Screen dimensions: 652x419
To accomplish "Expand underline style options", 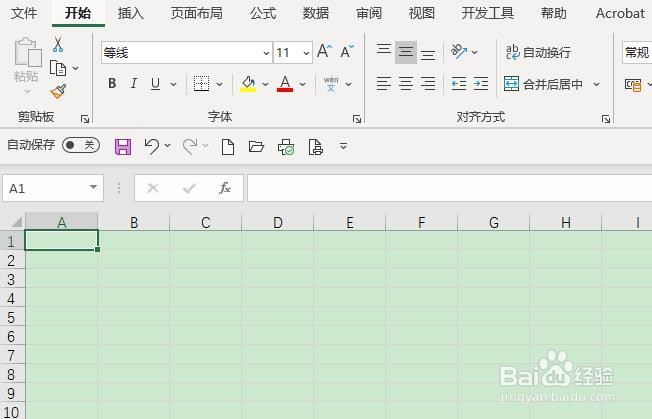I will tap(173, 84).
